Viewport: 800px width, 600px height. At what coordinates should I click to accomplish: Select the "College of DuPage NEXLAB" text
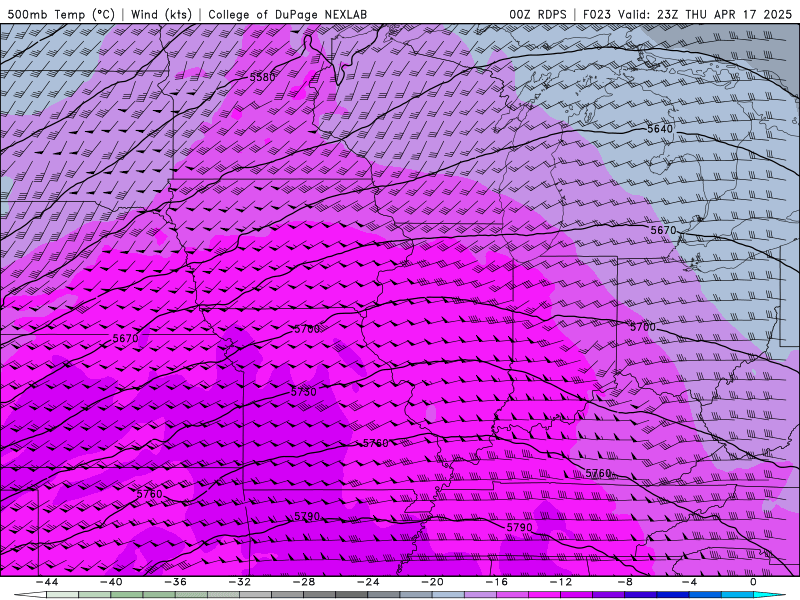(287, 14)
